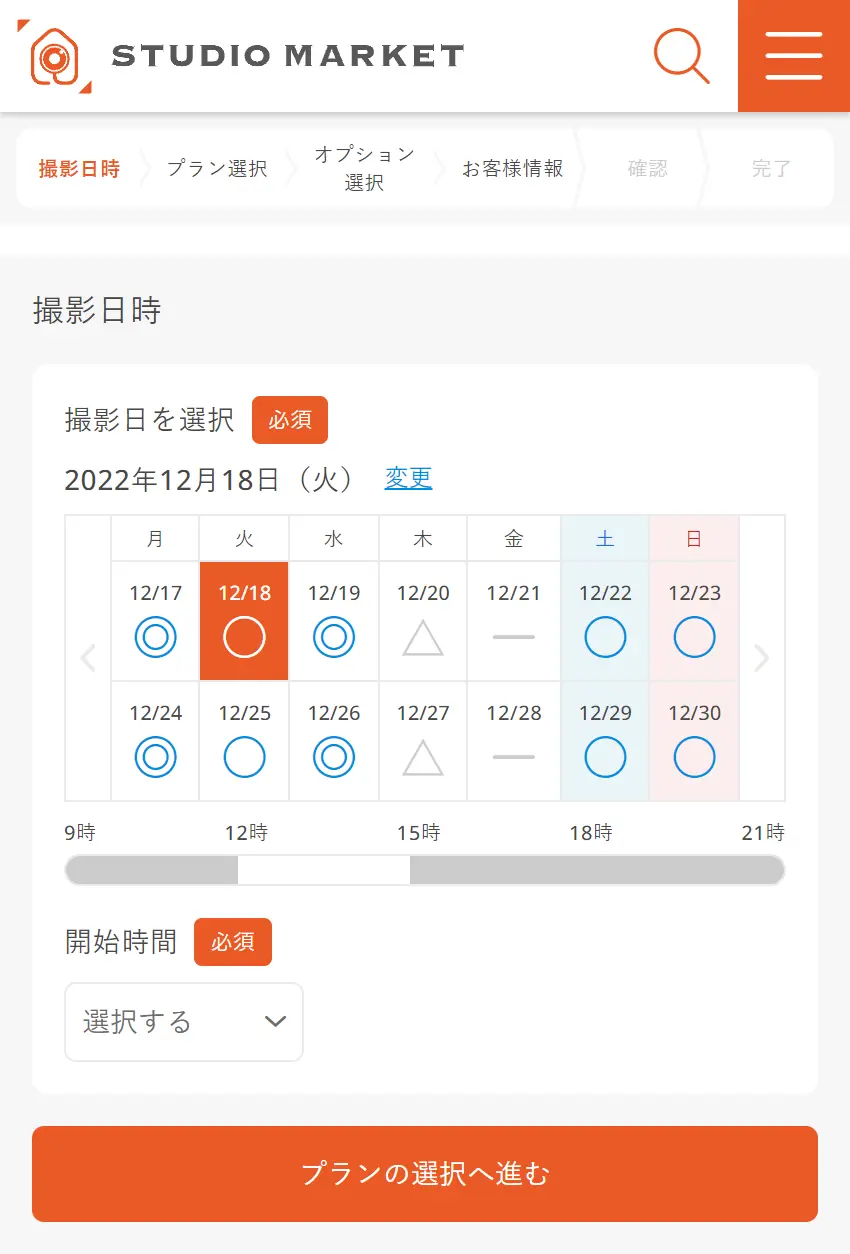Click the 土 weekday header
Screen dimensions: 850x1254
pos(605,539)
